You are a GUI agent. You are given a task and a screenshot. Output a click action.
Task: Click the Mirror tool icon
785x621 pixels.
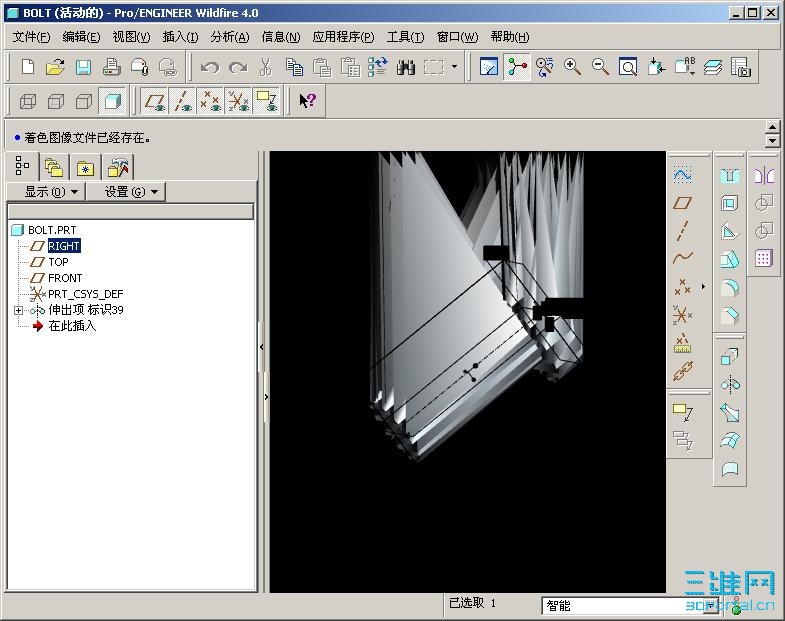click(x=764, y=175)
